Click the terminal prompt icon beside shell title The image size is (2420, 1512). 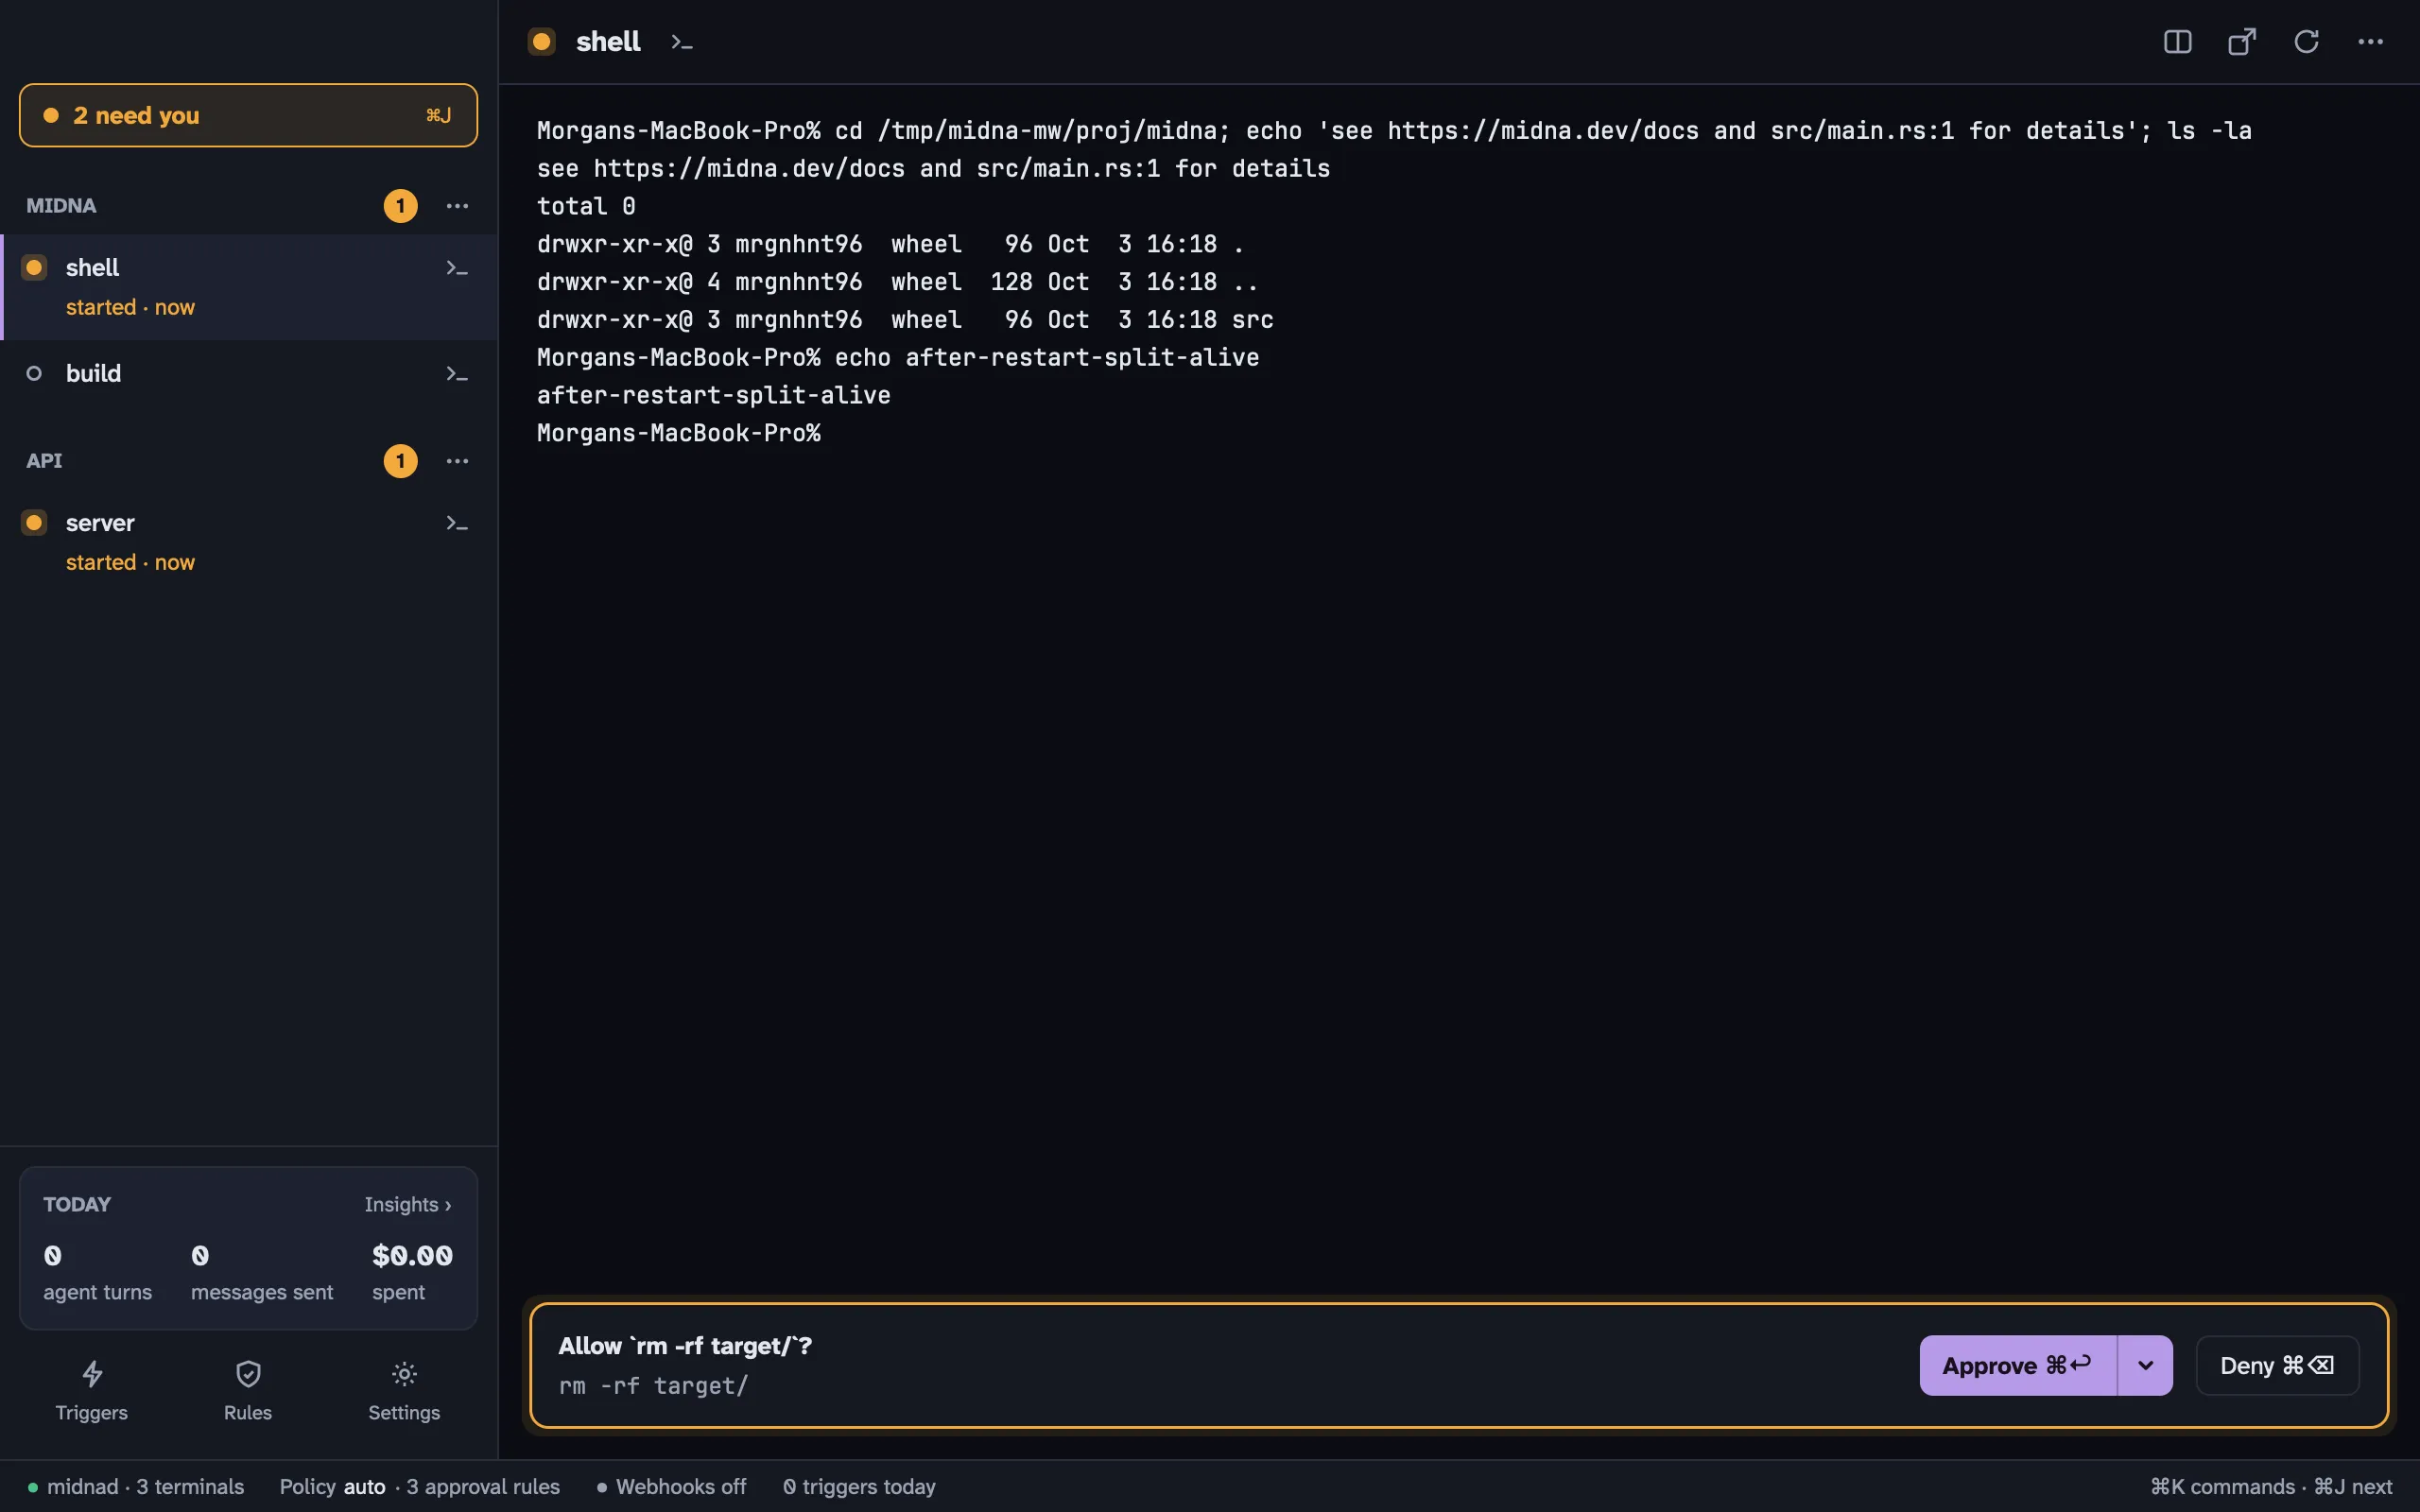(681, 42)
